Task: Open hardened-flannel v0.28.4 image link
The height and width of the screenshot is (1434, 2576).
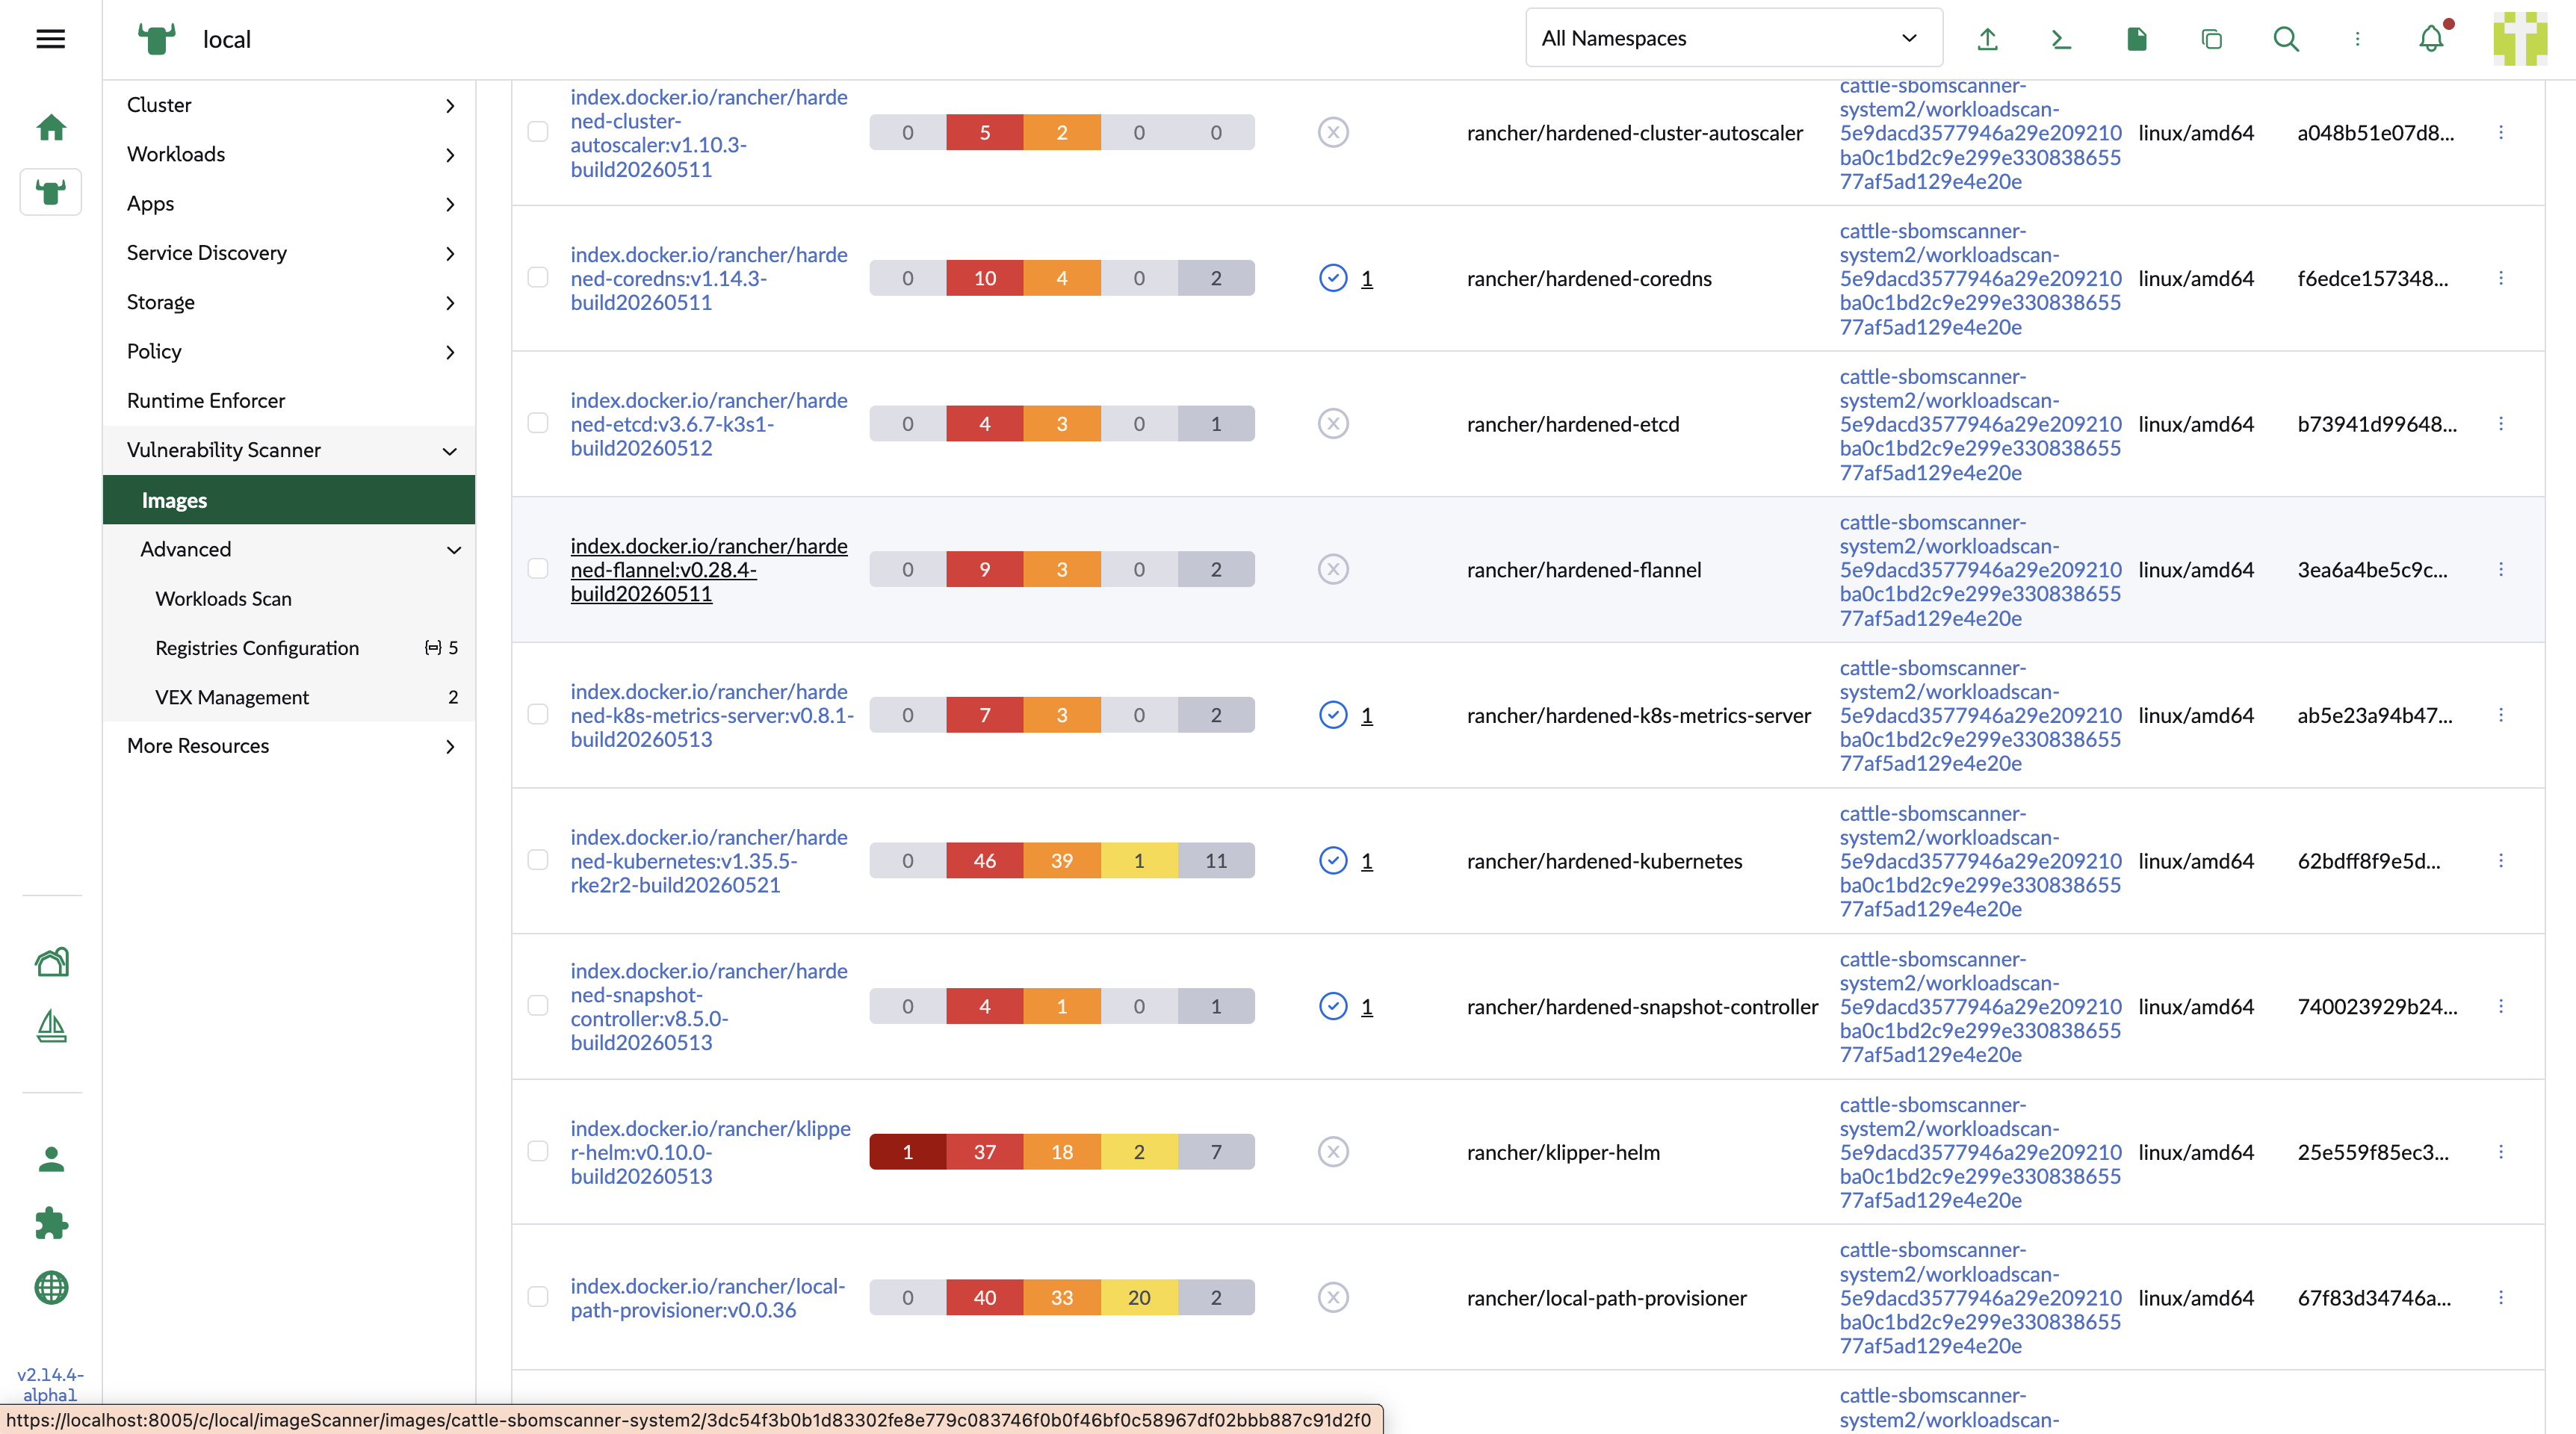Action: click(709, 569)
